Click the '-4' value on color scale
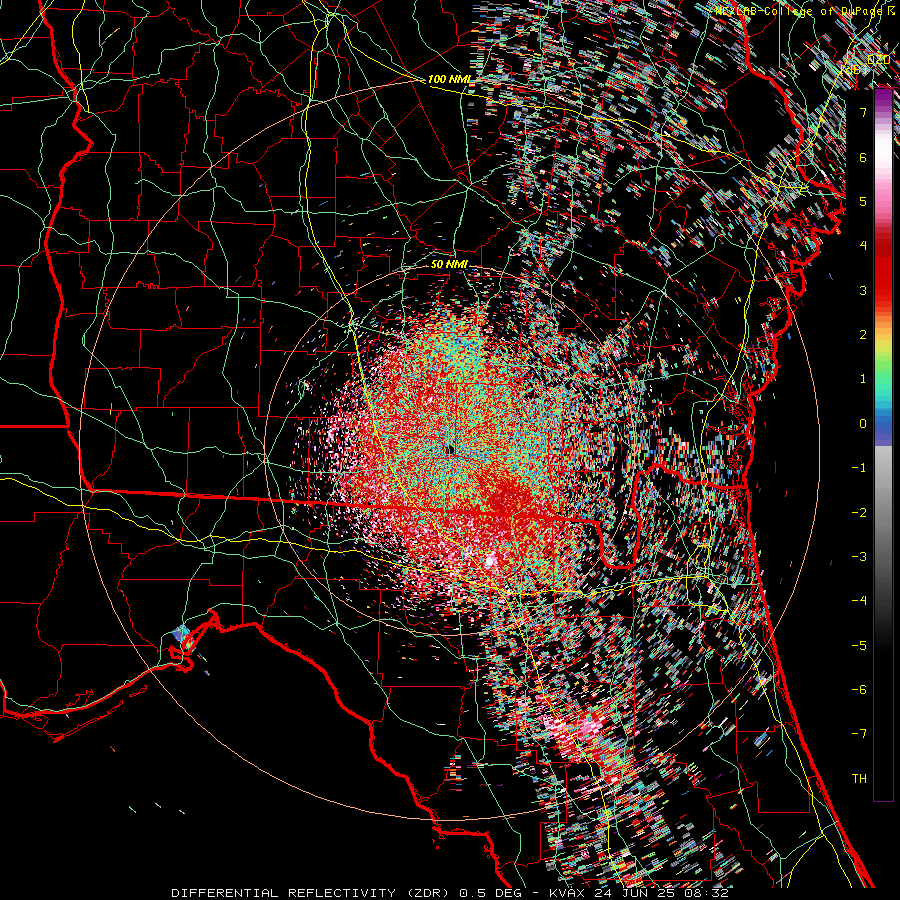900x900 pixels. click(859, 601)
